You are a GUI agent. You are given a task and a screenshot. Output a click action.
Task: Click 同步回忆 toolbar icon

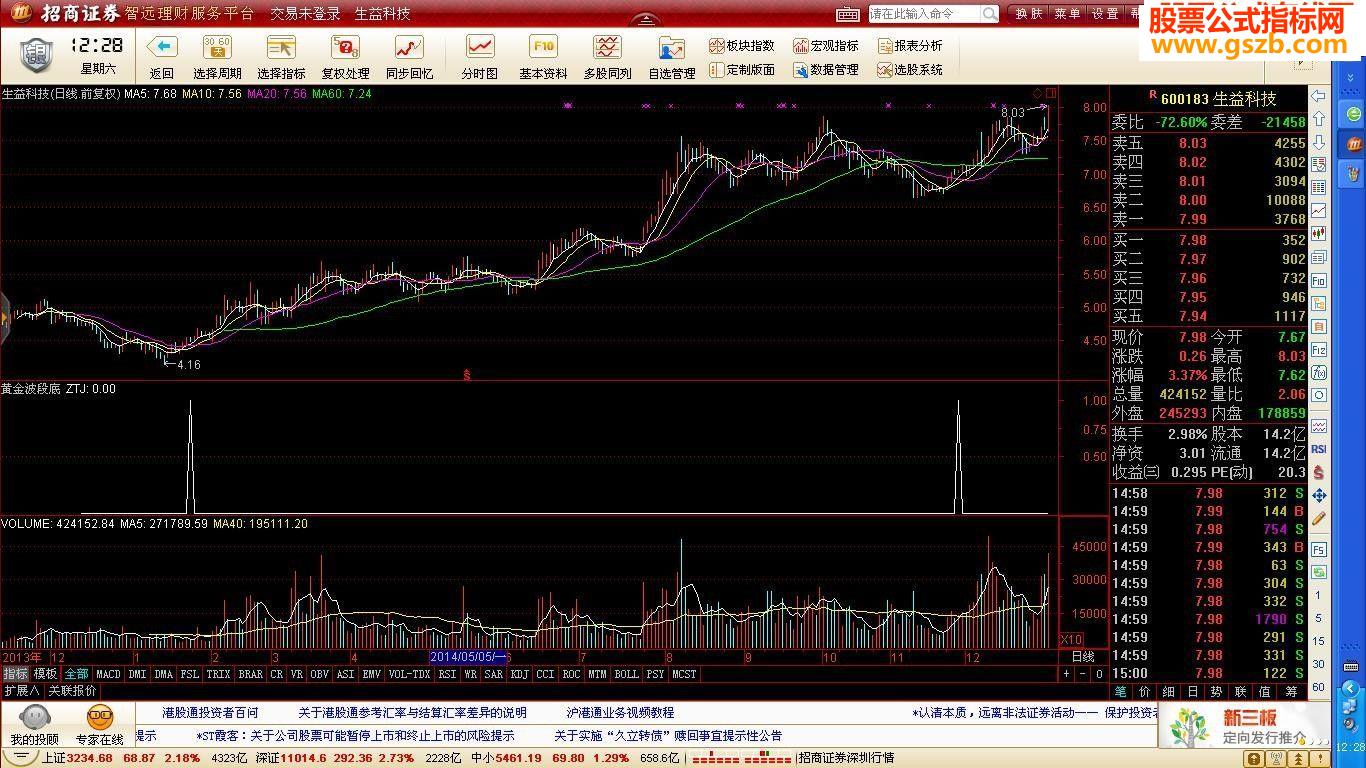tap(409, 47)
